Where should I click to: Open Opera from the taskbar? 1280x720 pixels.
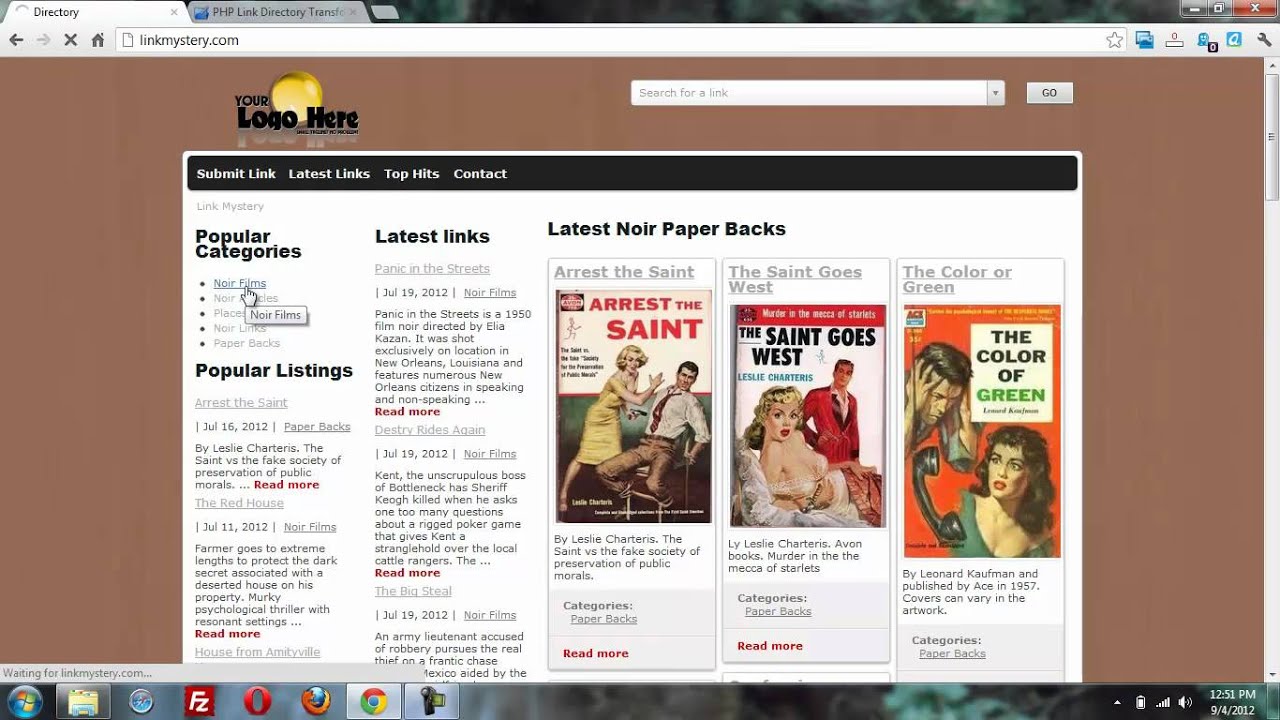pyautogui.click(x=258, y=701)
